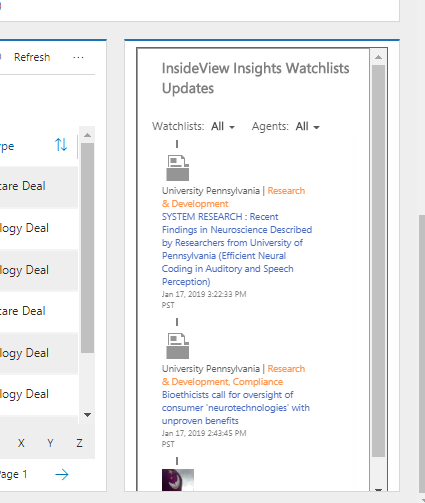Click second 'University Pennsylvania' company name
Screen dimensions: 425x503
point(211,369)
